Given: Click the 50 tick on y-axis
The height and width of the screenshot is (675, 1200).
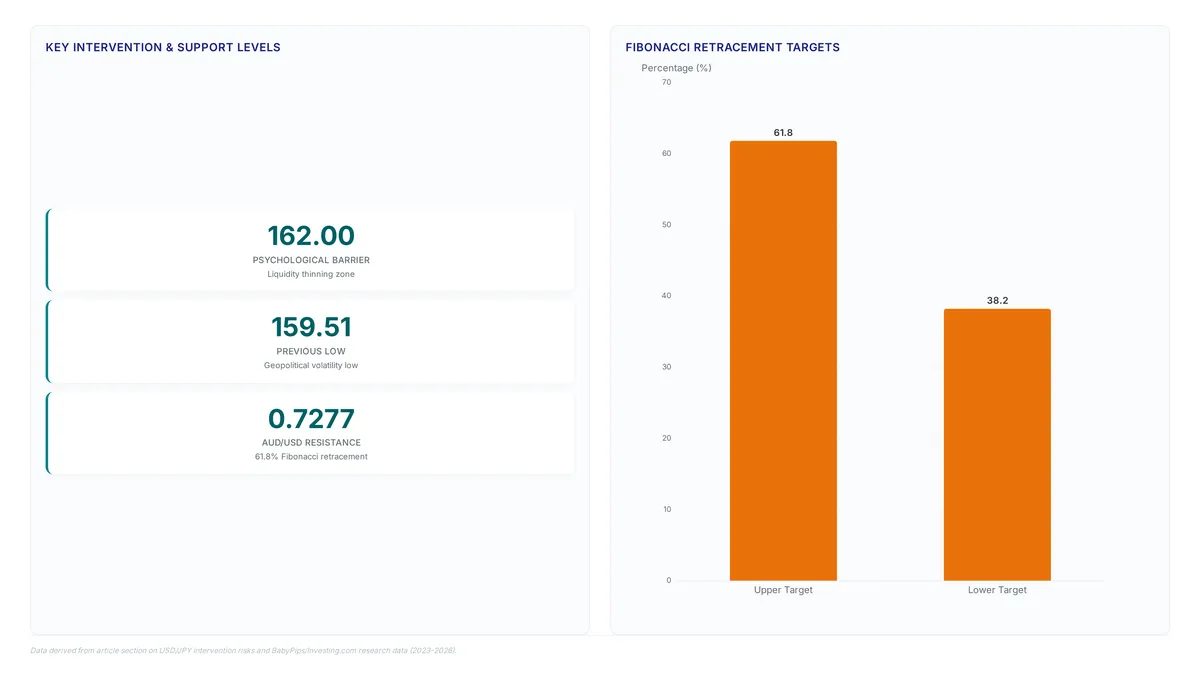Looking at the screenshot, I should click(x=667, y=224).
